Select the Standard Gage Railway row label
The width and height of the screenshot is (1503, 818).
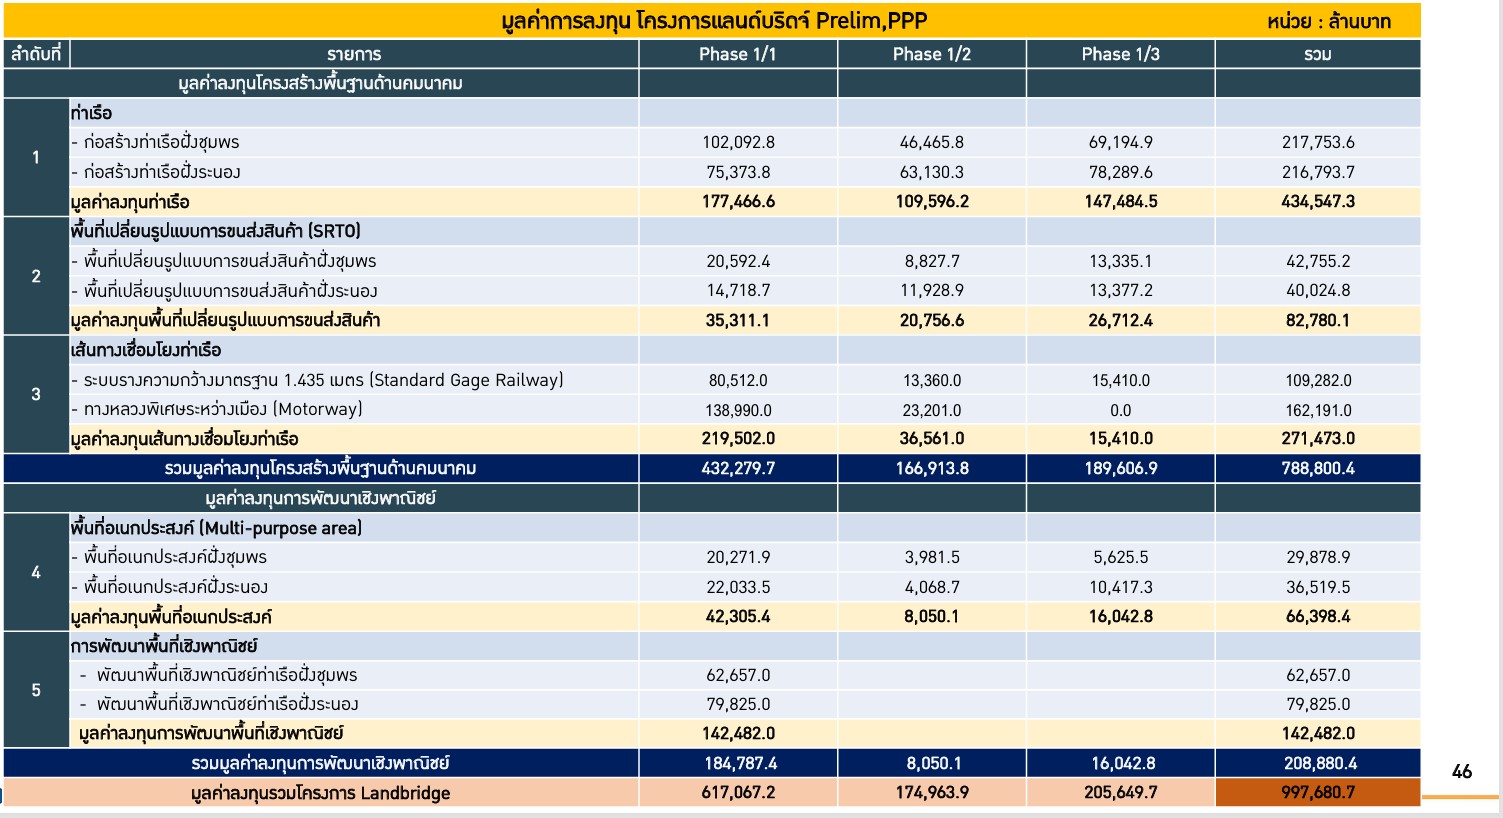point(317,380)
